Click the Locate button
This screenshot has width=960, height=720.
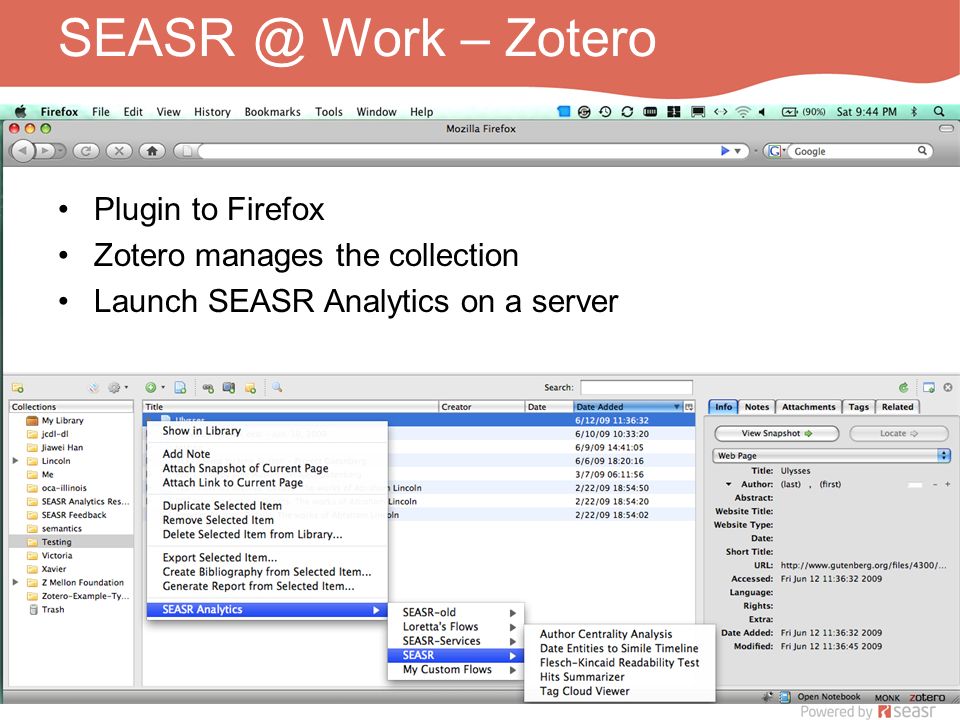pos(899,433)
